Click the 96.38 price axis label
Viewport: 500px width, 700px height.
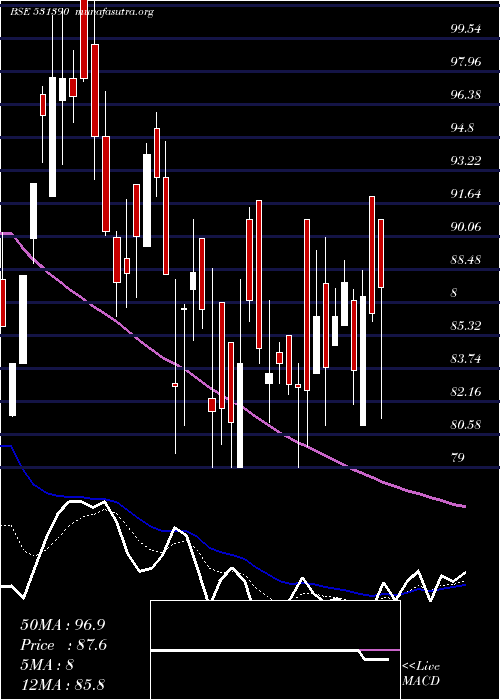(x=466, y=95)
